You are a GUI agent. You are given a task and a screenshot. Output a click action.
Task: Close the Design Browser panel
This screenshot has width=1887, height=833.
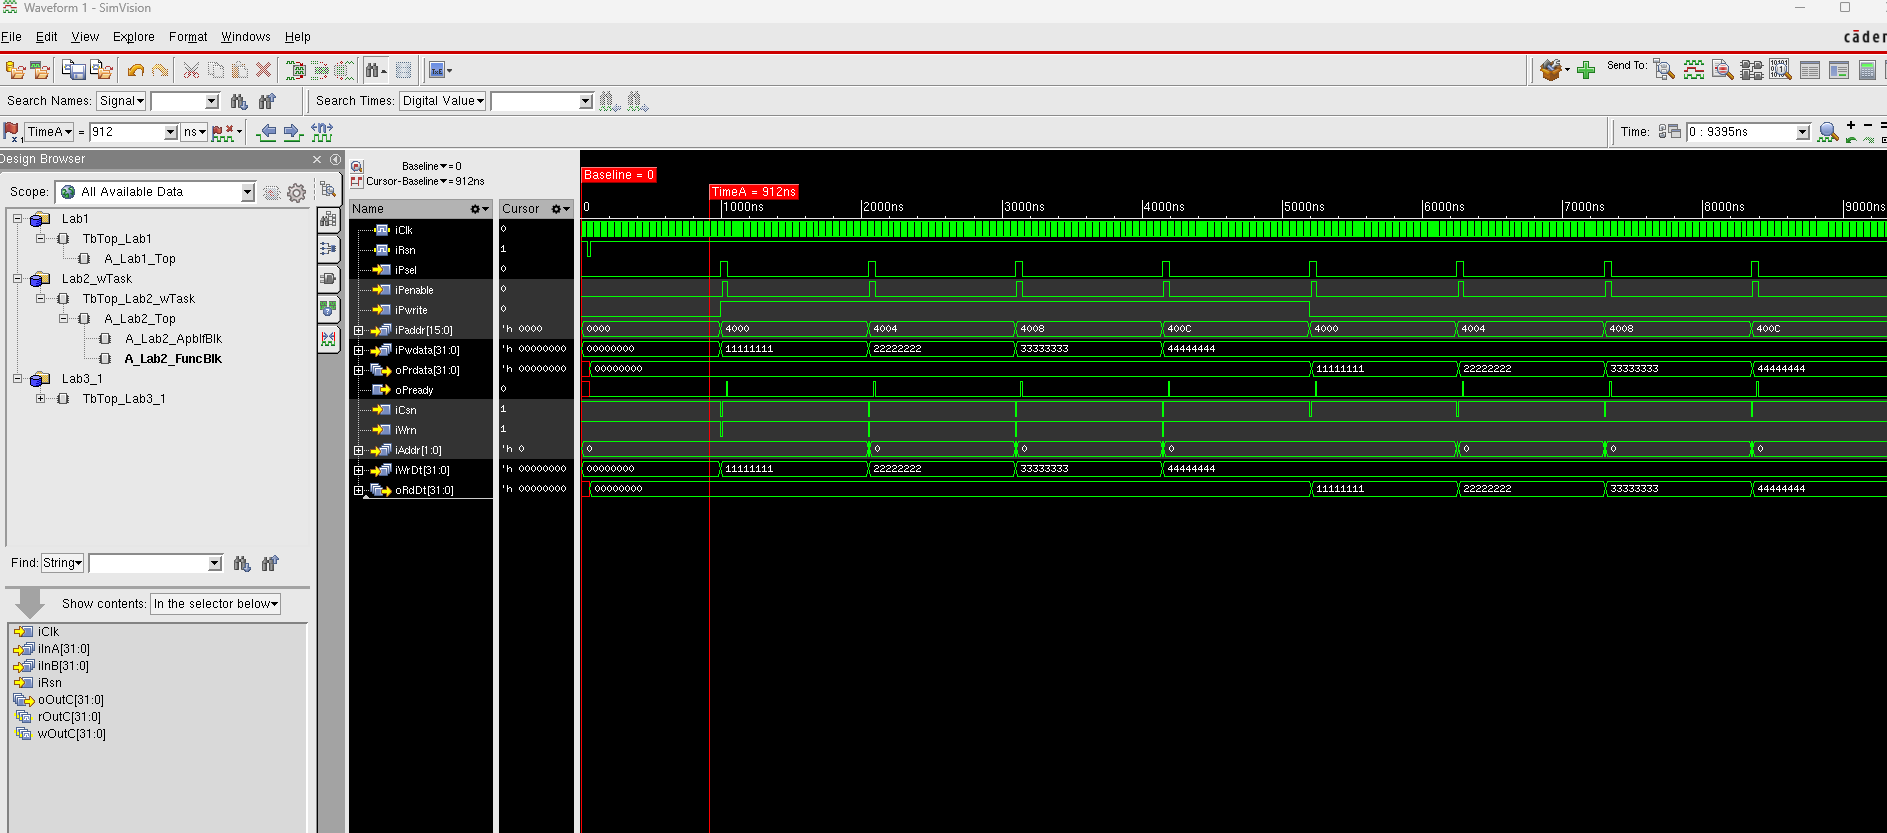click(x=317, y=160)
